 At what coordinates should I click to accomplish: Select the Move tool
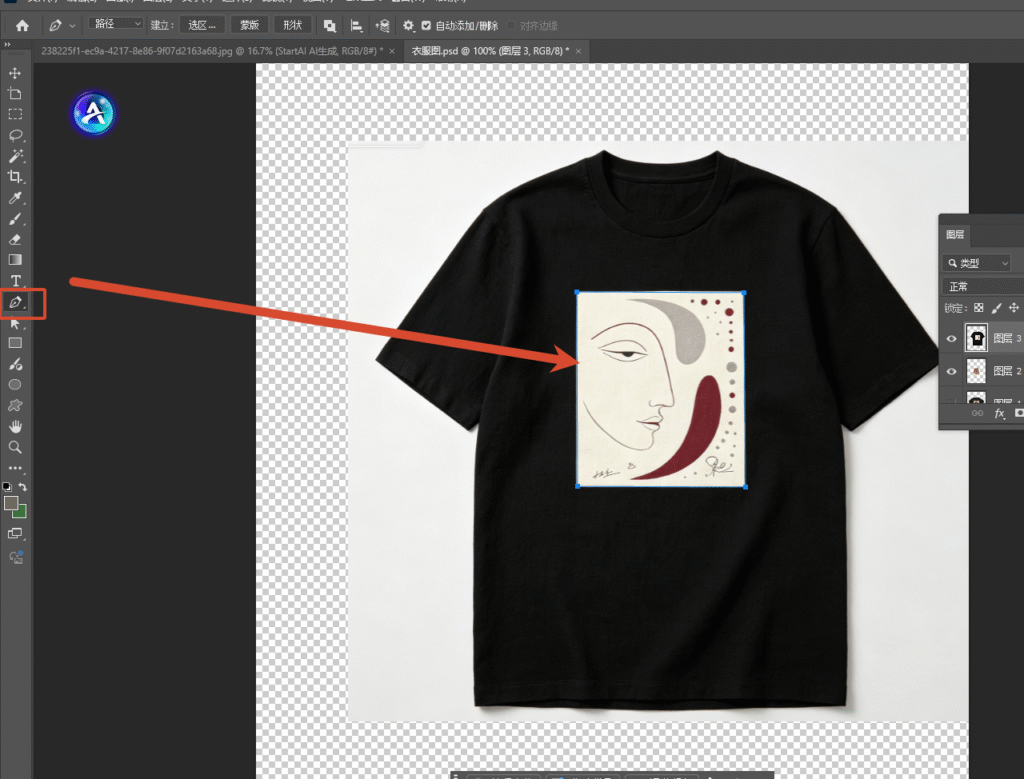click(x=15, y=73)
